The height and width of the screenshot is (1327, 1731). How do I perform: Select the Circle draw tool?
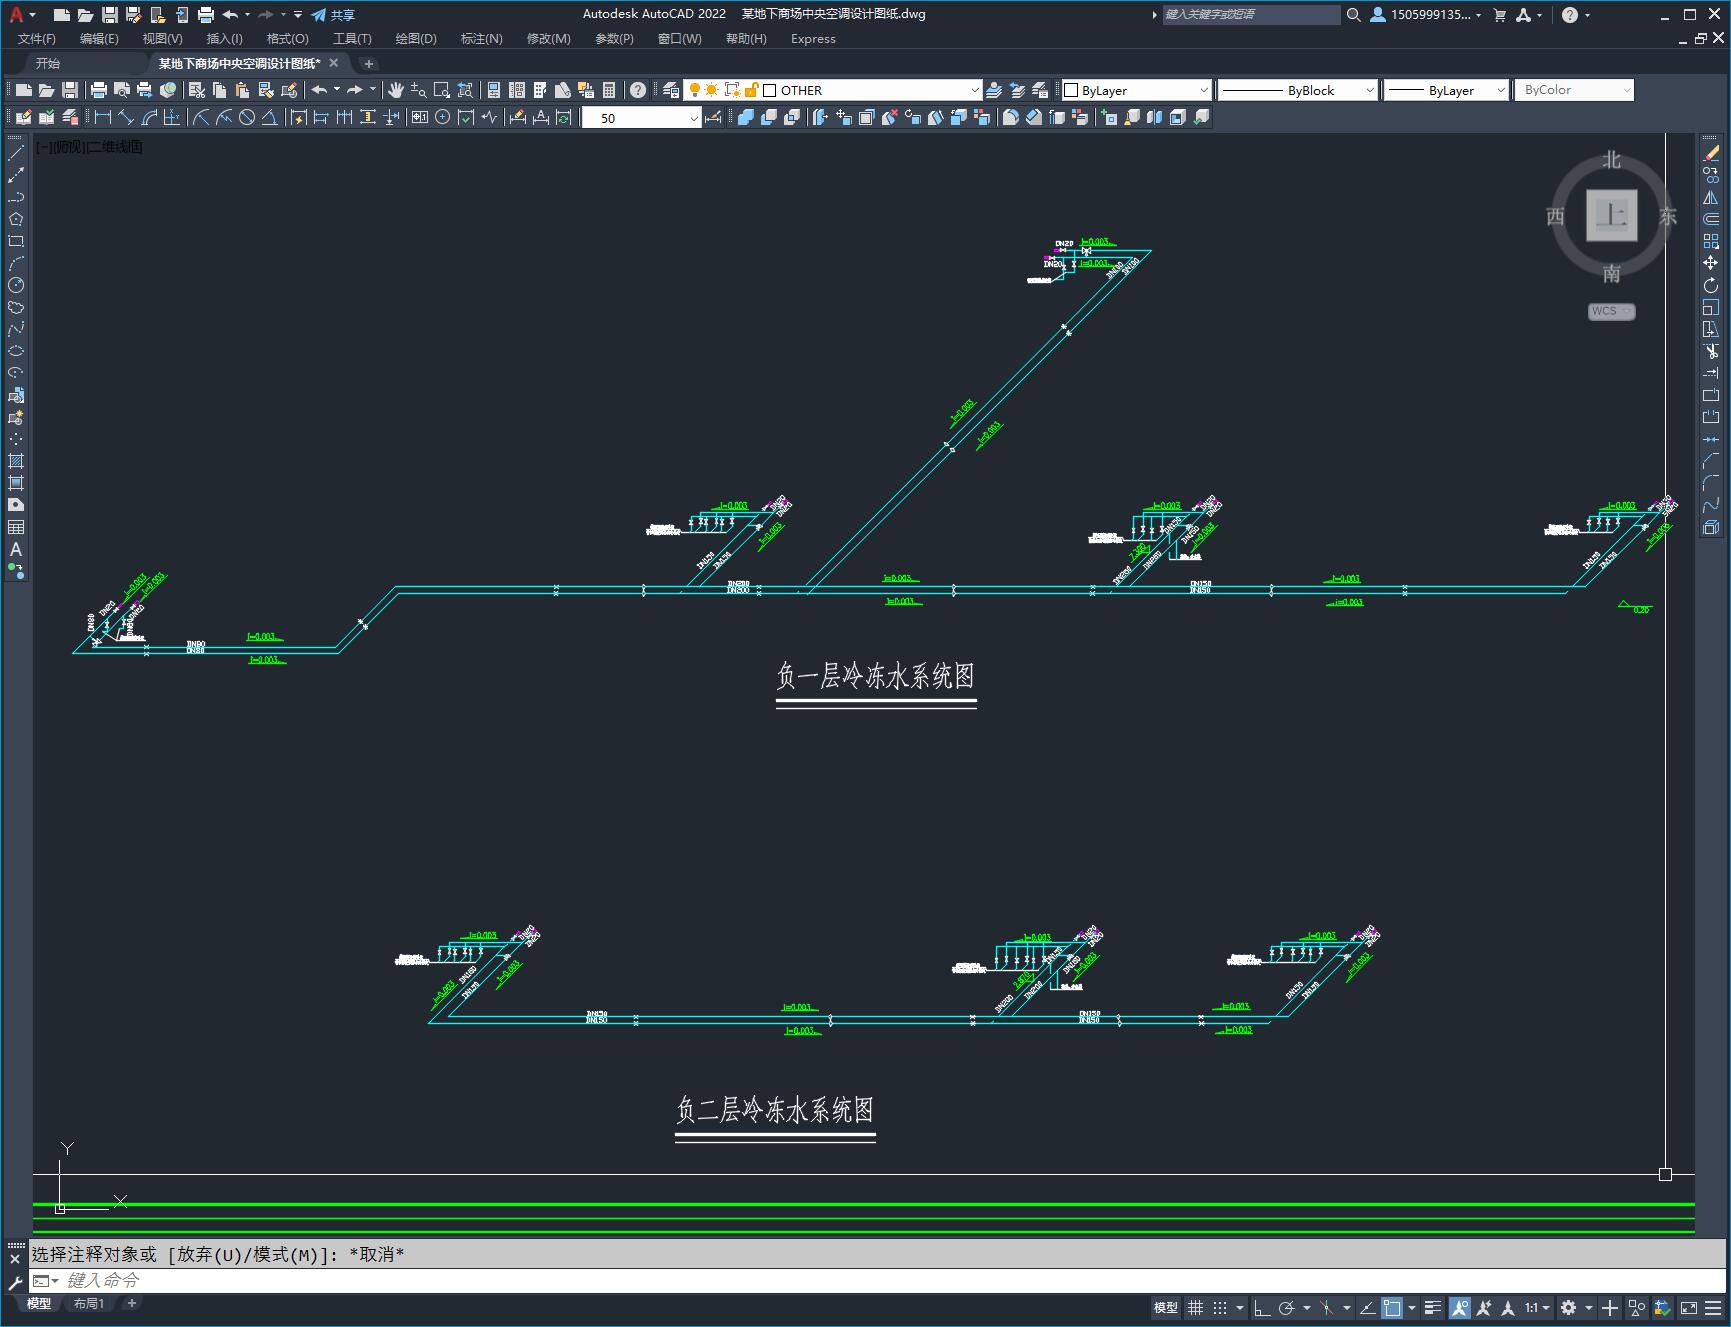[16, 285]
